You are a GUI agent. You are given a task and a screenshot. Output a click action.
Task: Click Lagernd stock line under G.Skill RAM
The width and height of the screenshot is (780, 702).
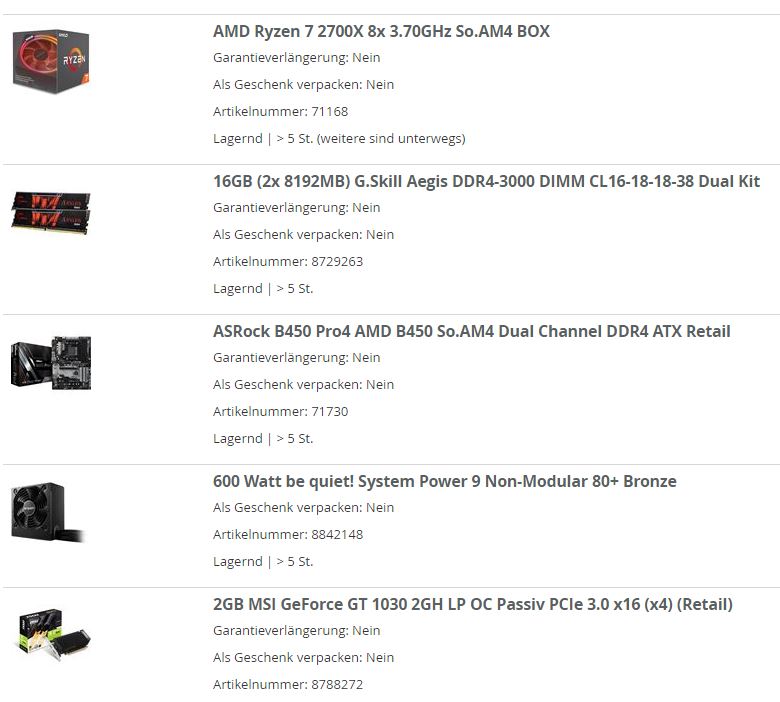263,289
